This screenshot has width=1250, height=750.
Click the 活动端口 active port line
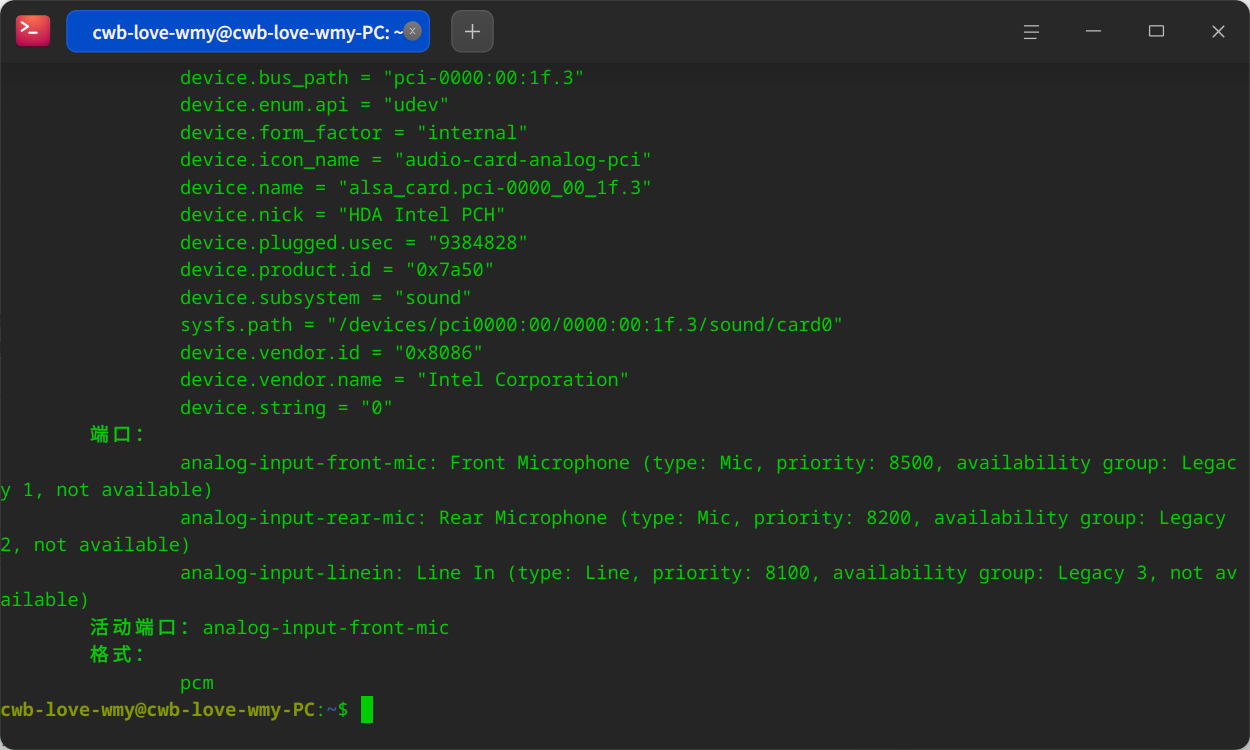(270, 628)
